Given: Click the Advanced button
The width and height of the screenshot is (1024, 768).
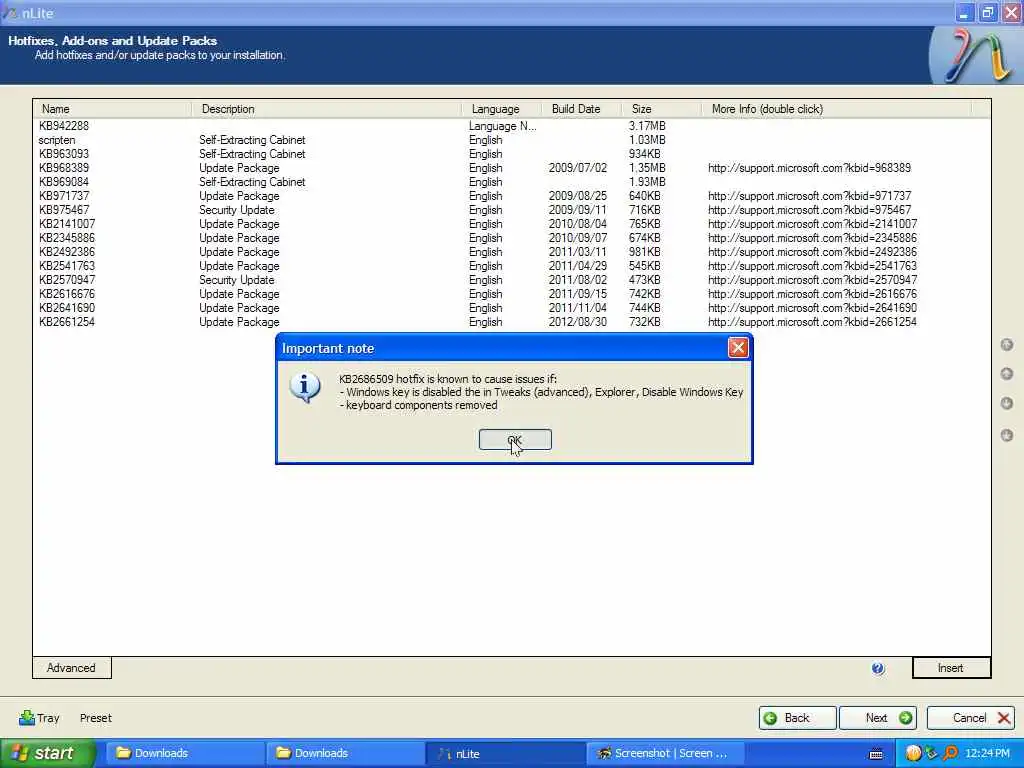Looking at the screenshot, I should point(71,668).
